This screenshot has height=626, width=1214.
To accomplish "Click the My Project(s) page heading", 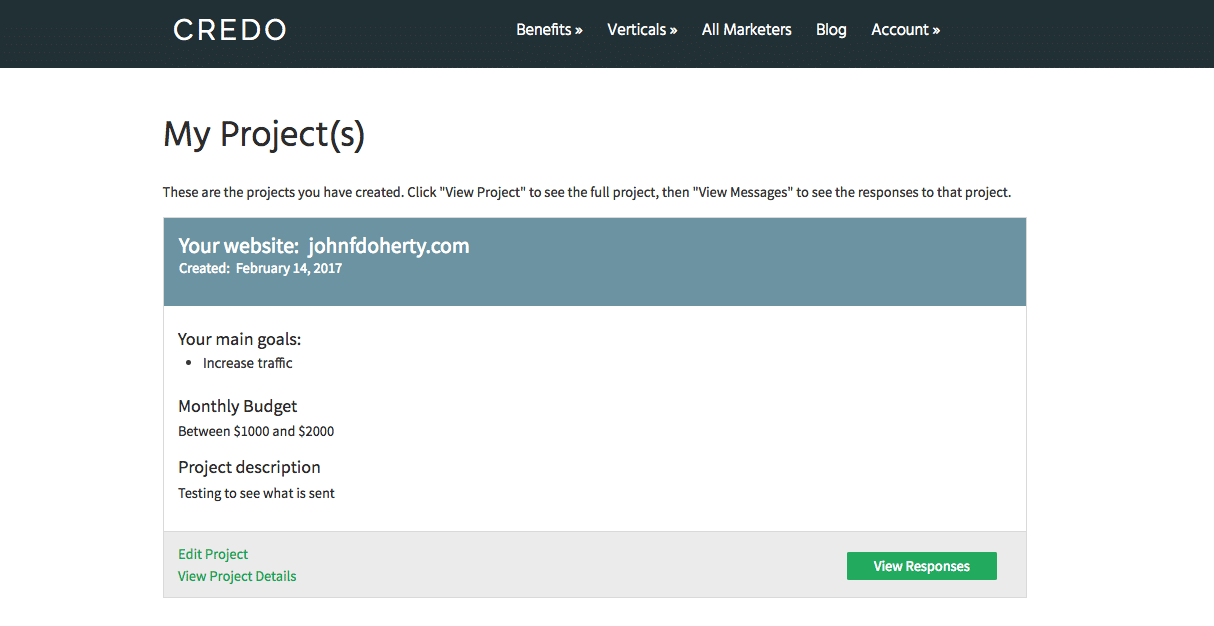I will [263, 133].
